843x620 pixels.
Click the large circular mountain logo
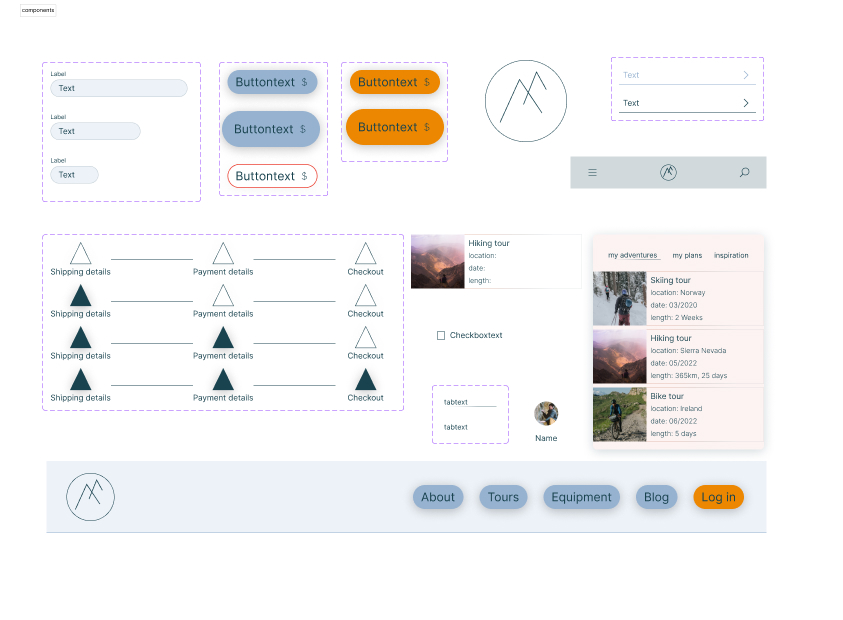[x=526, y=101]
